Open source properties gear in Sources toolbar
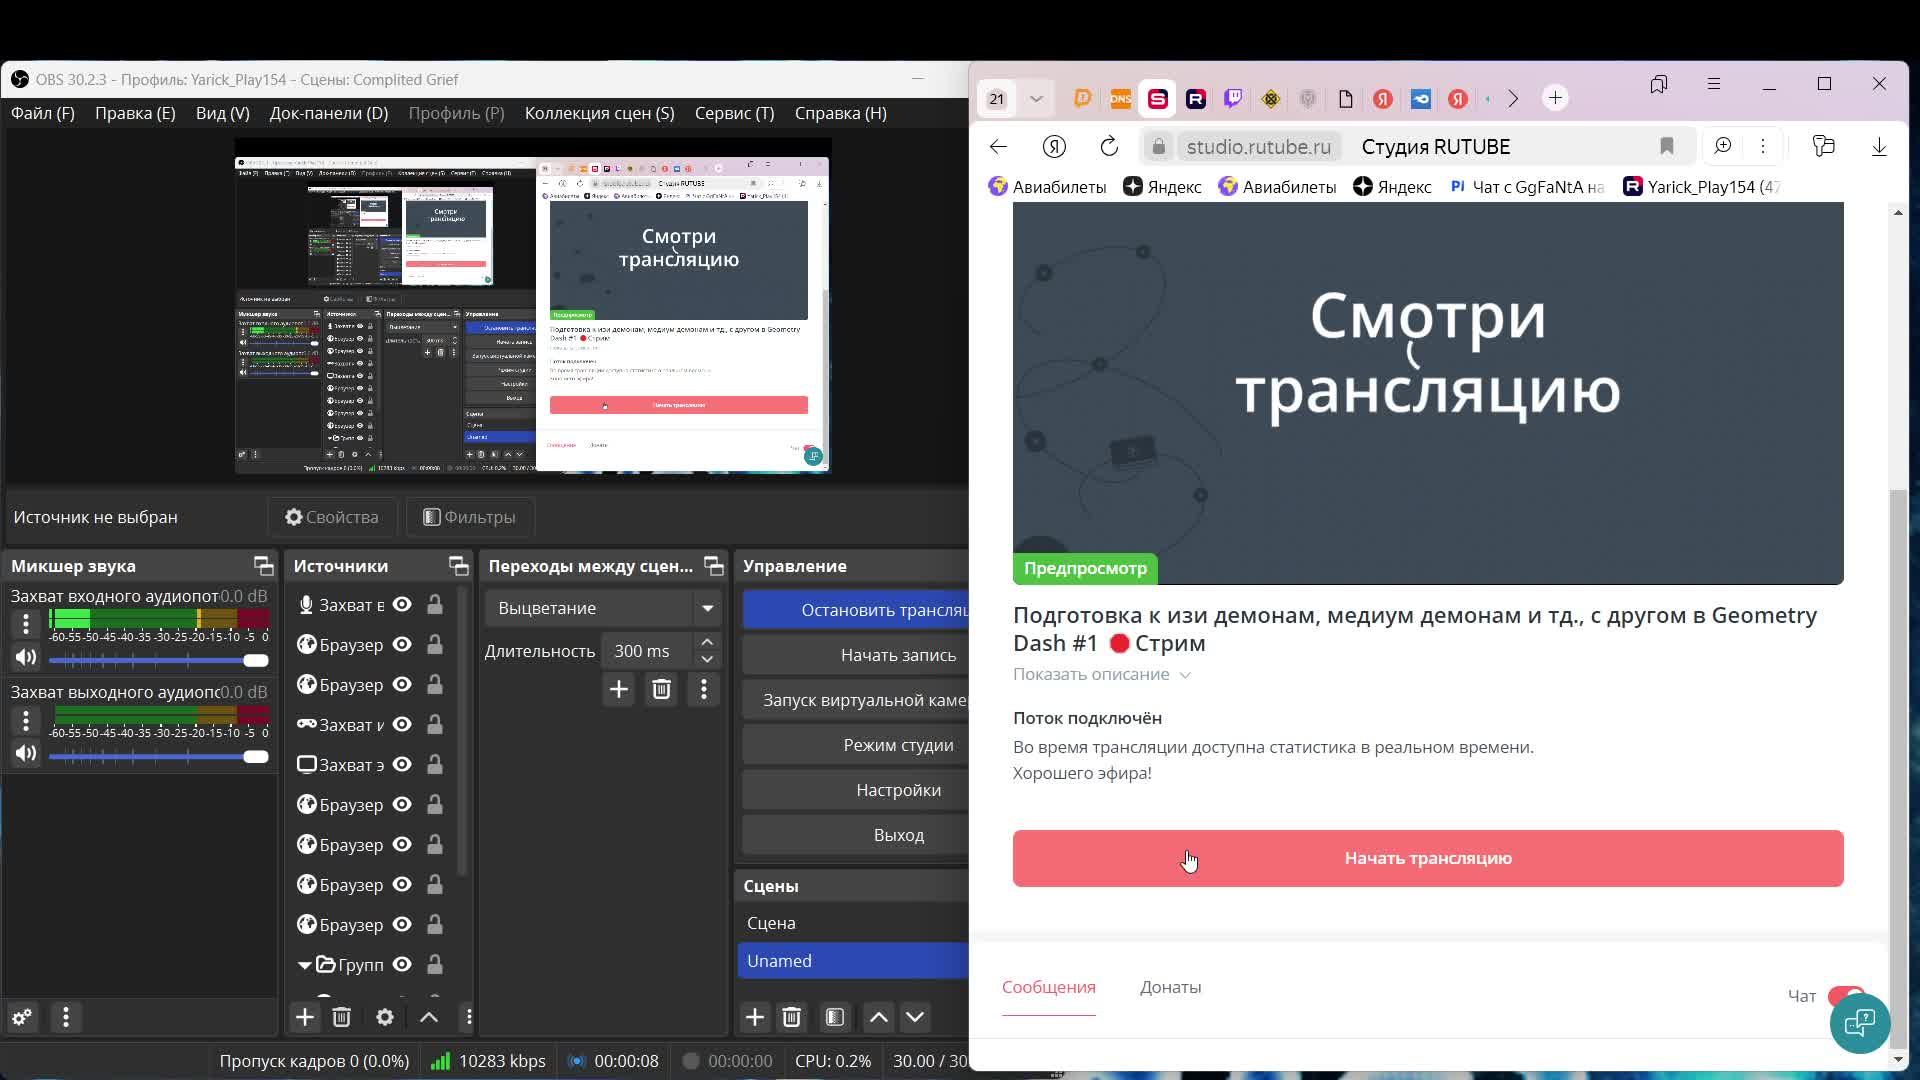 [x=384, y=1017]
